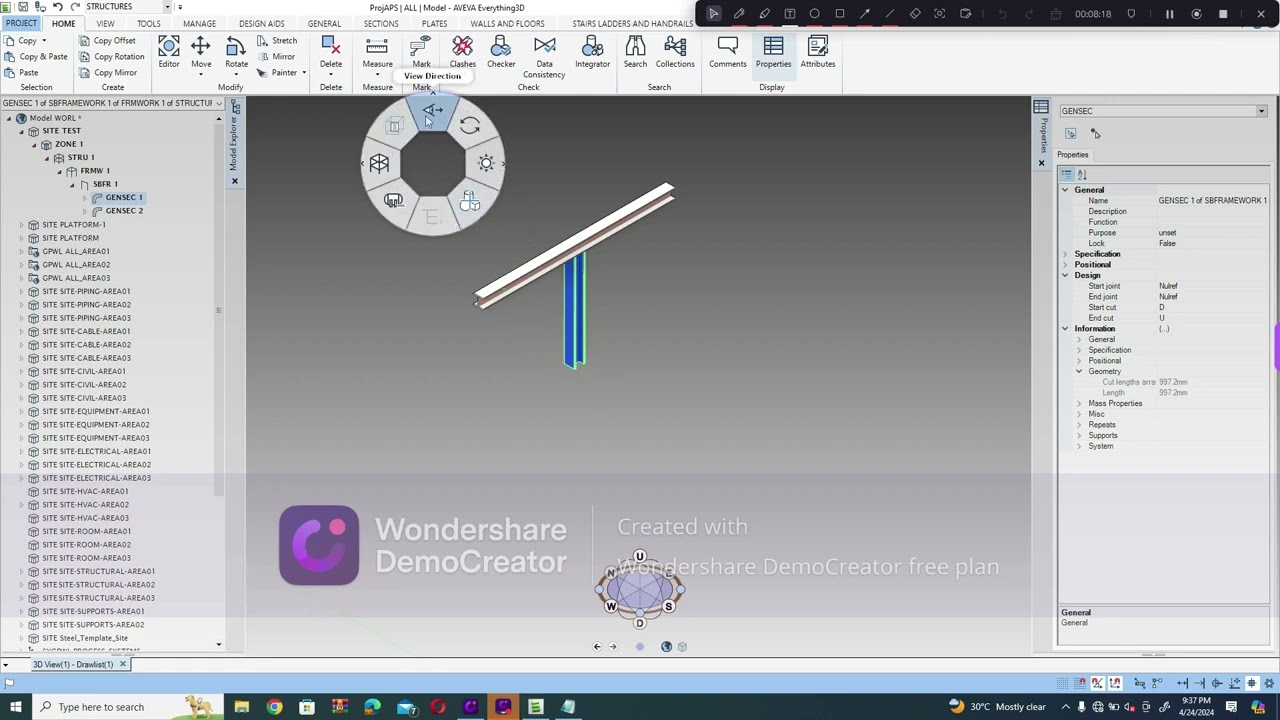Switch to the PROJECT tab

click(x=21, y=23)
